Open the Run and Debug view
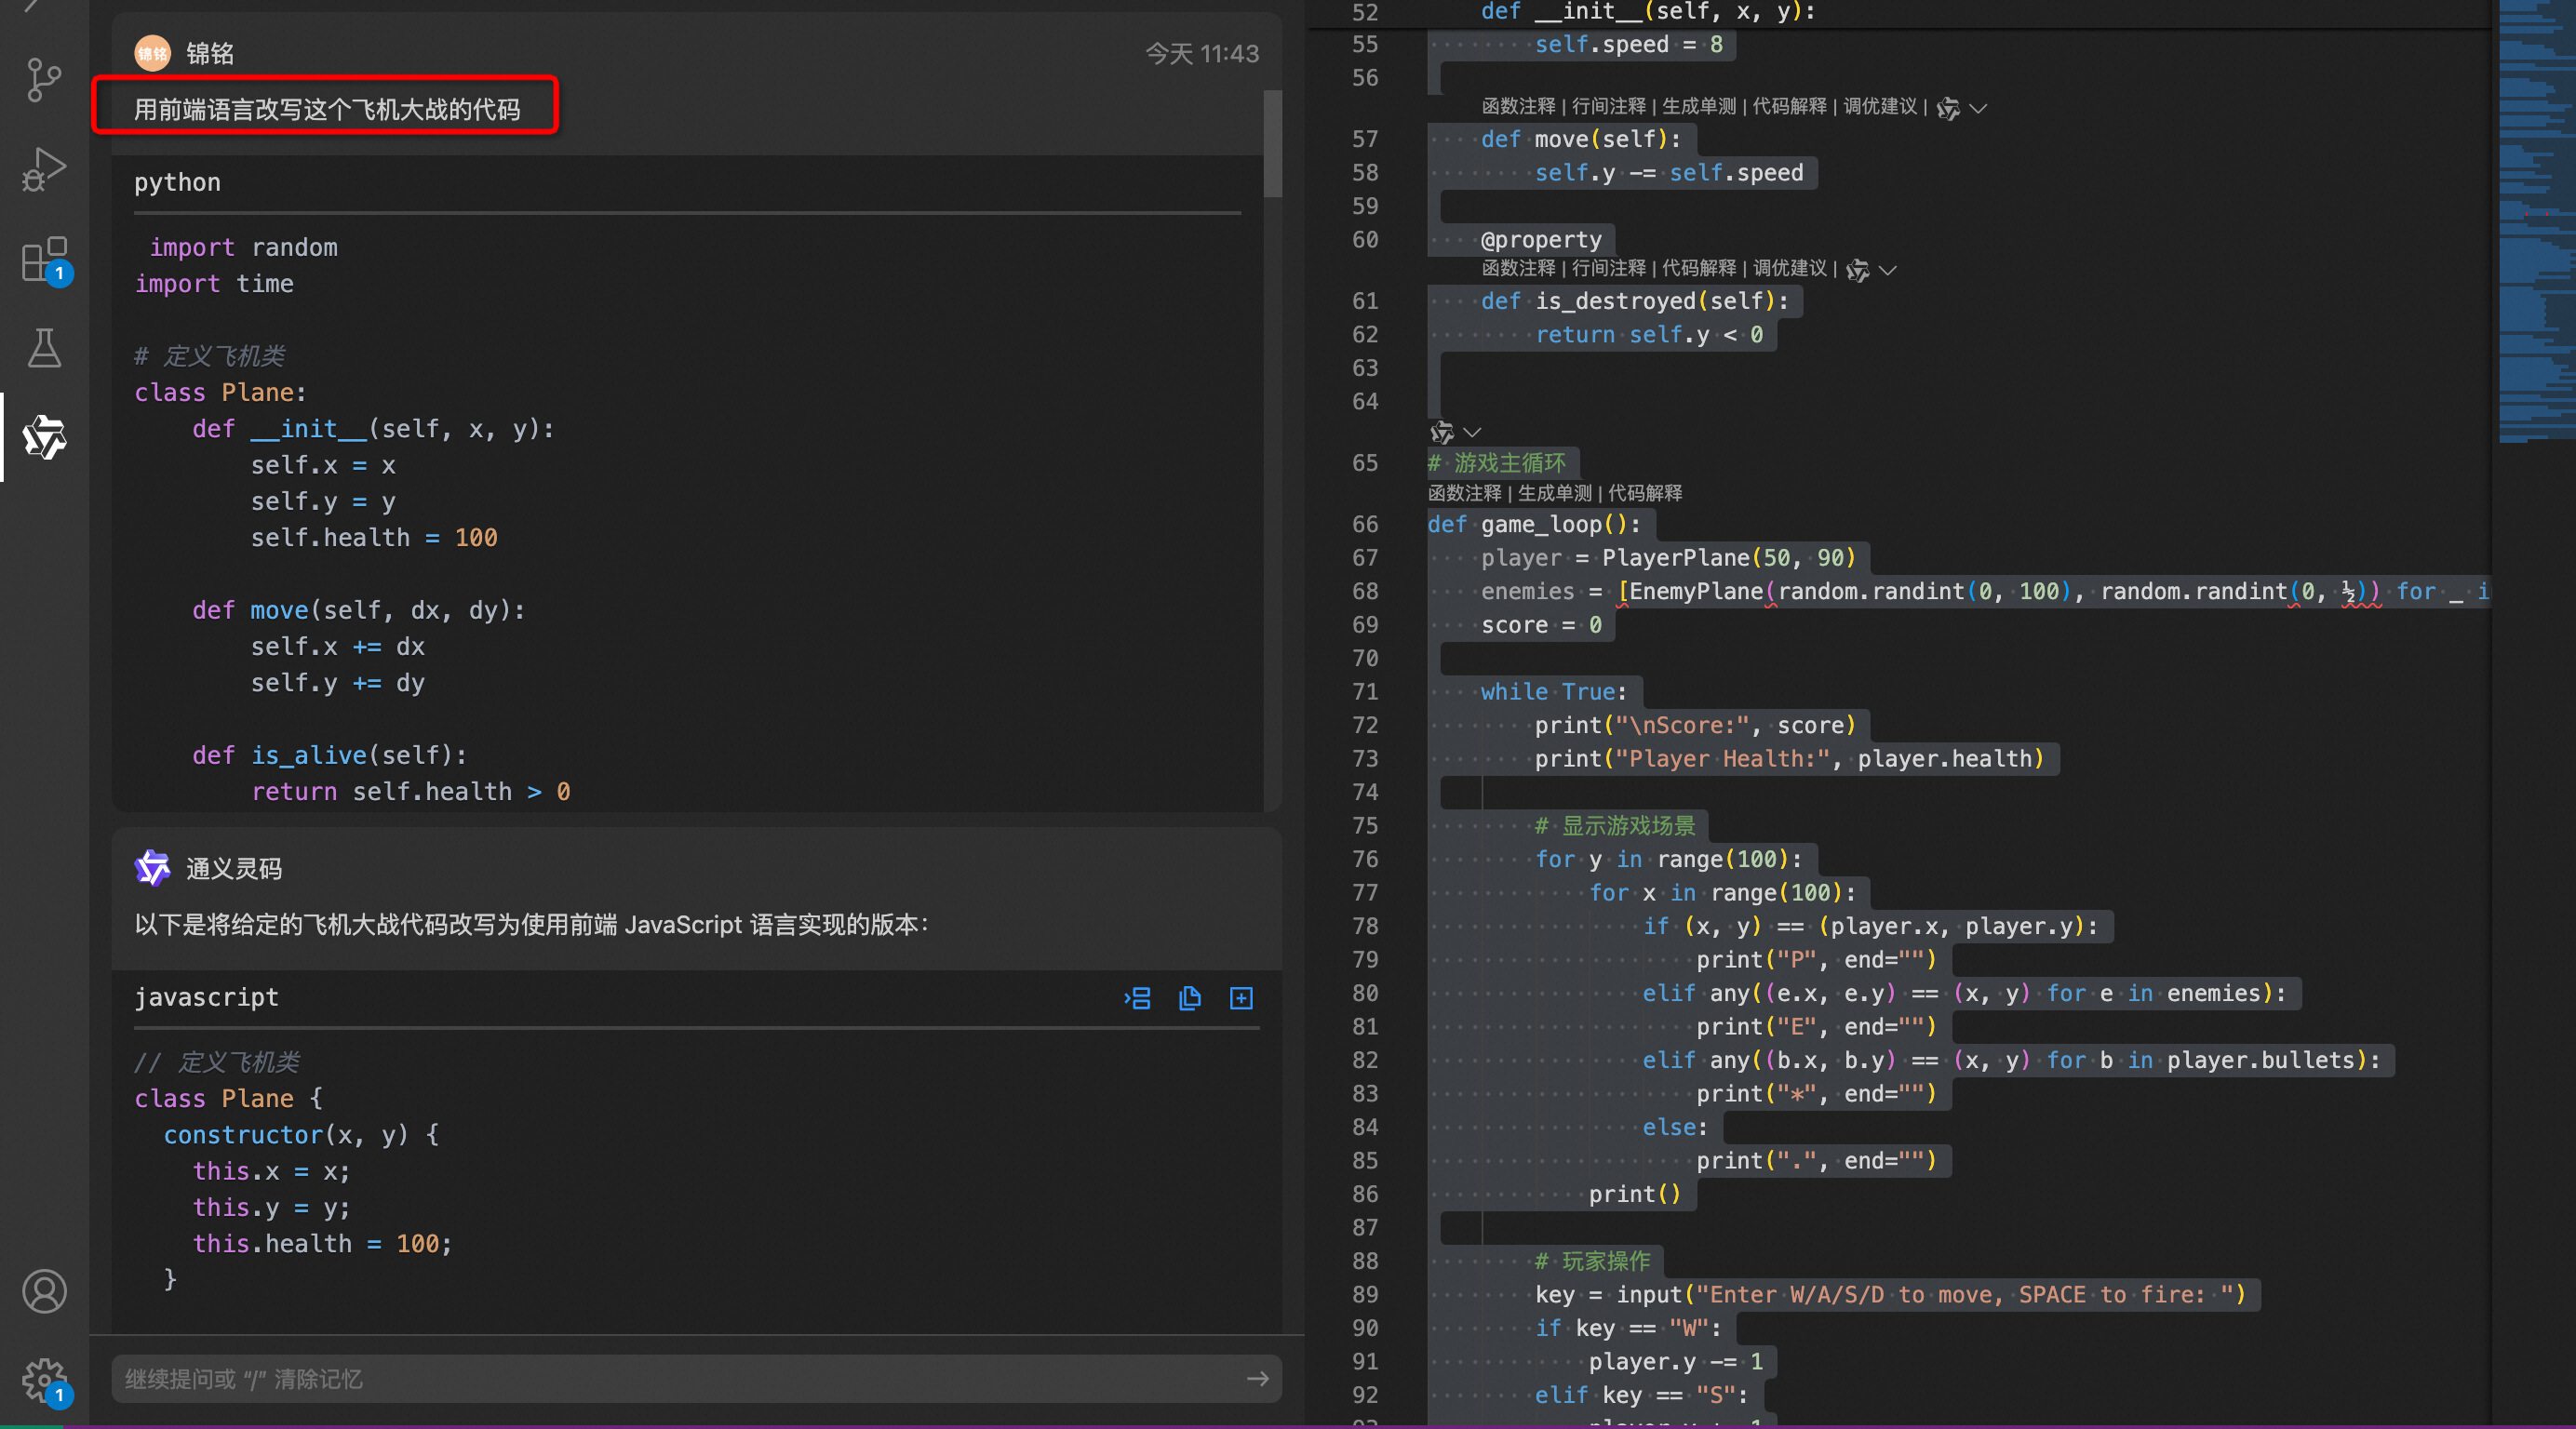Image resolution: width=2576 pixels, height=1429 pixels. 44,170
